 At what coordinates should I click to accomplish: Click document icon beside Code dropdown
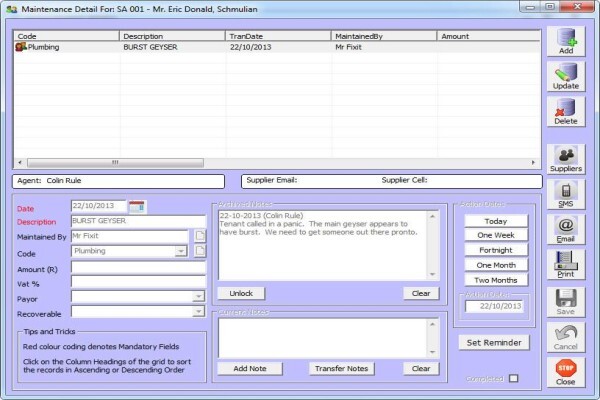click(x=200, y=251)
